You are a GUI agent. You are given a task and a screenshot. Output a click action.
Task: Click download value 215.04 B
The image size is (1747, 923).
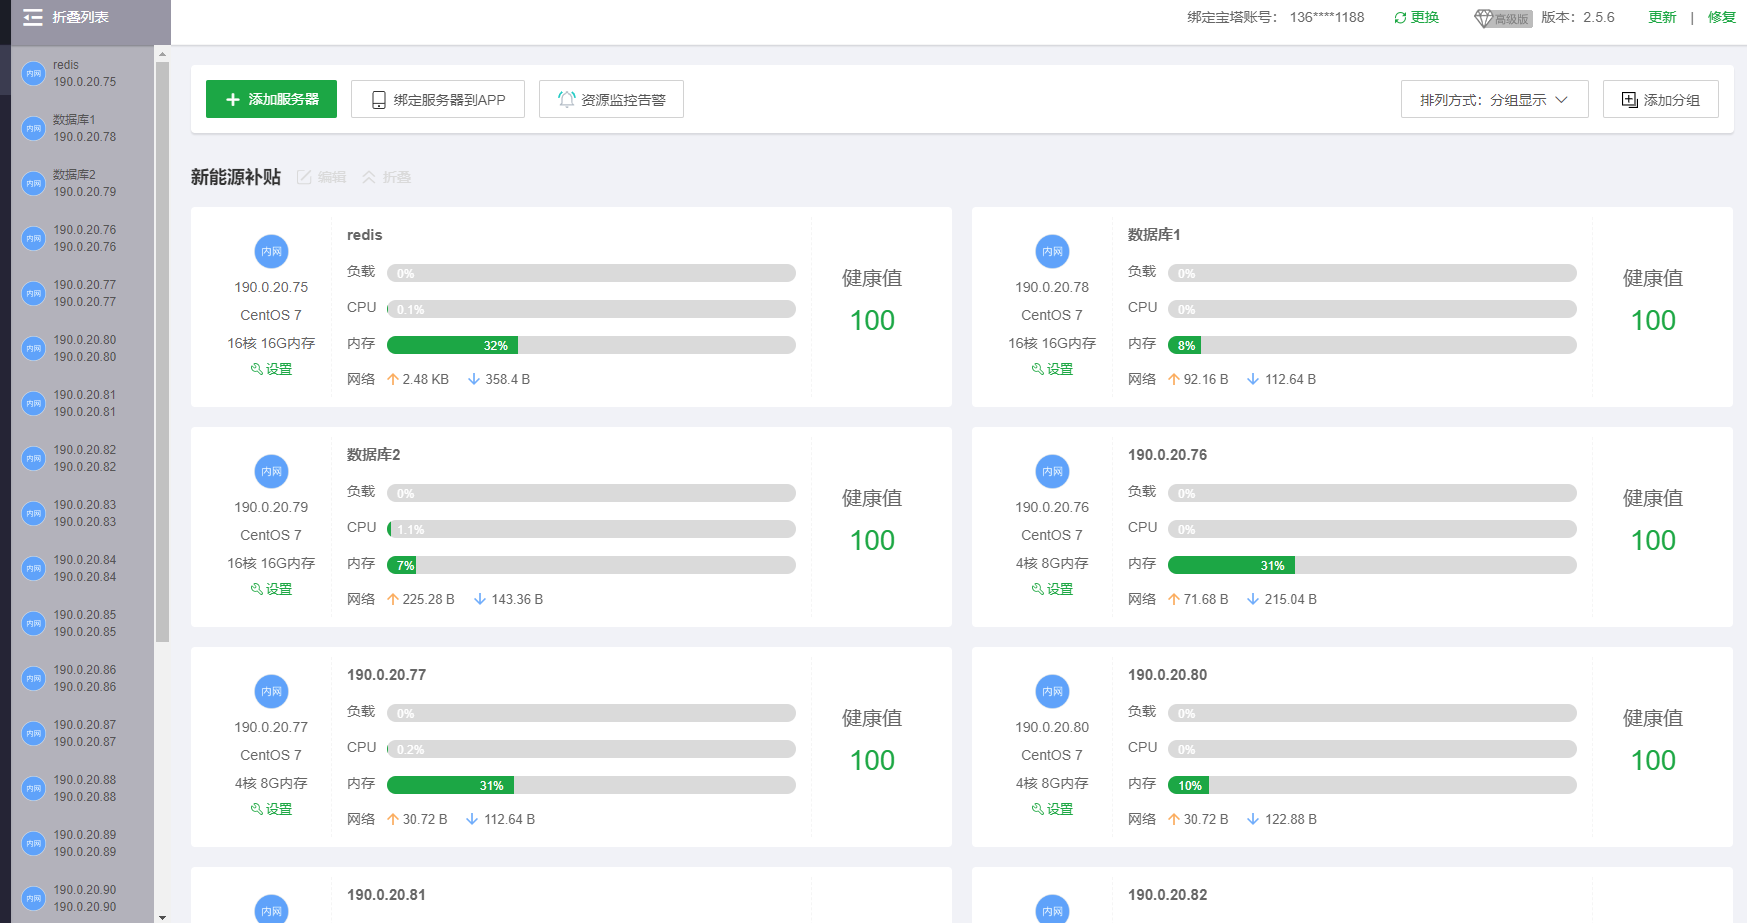click(x=1290, y=599)
